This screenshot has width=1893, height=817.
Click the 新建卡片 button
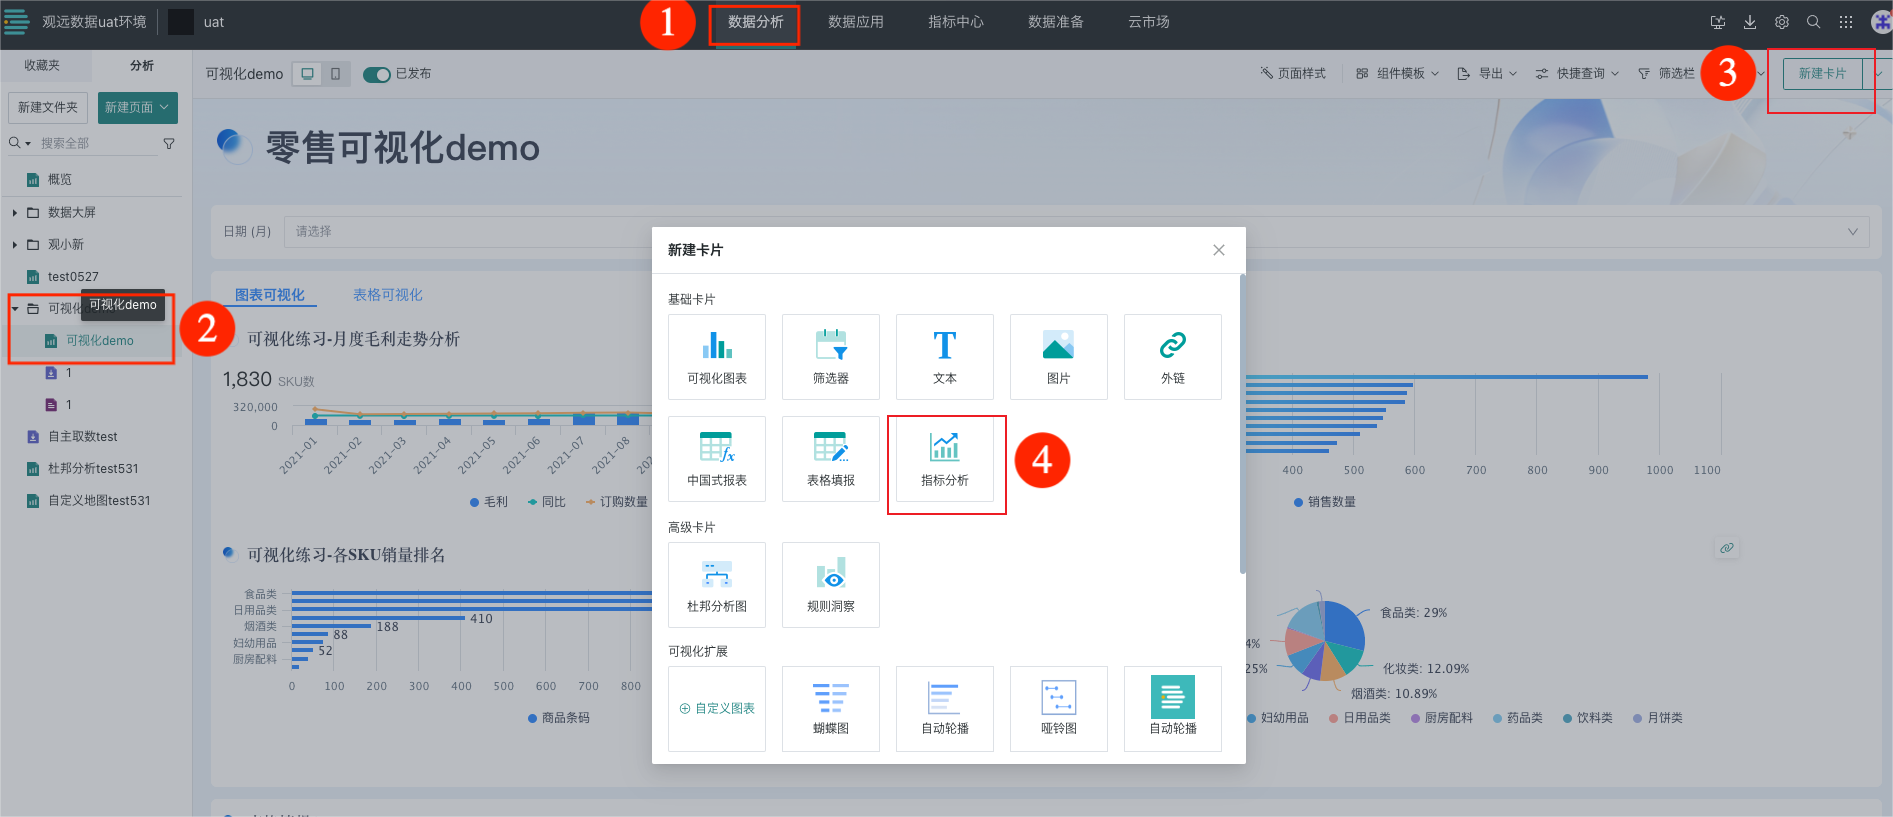pyautogui.click(x=1822, y=74)
